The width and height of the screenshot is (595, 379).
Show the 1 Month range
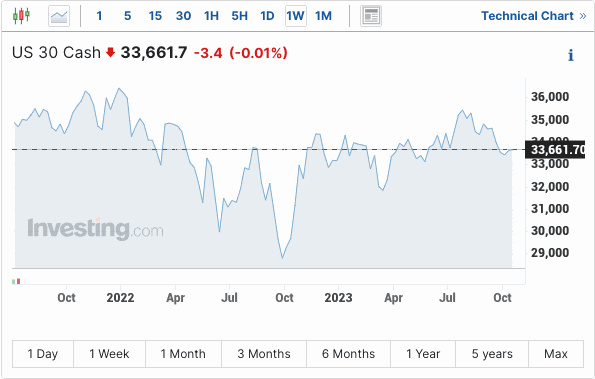(183, 354)
